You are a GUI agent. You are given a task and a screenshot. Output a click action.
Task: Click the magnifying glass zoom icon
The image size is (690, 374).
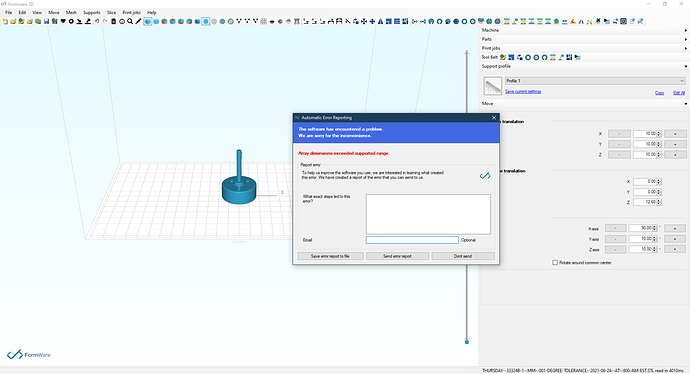[130, 21]
